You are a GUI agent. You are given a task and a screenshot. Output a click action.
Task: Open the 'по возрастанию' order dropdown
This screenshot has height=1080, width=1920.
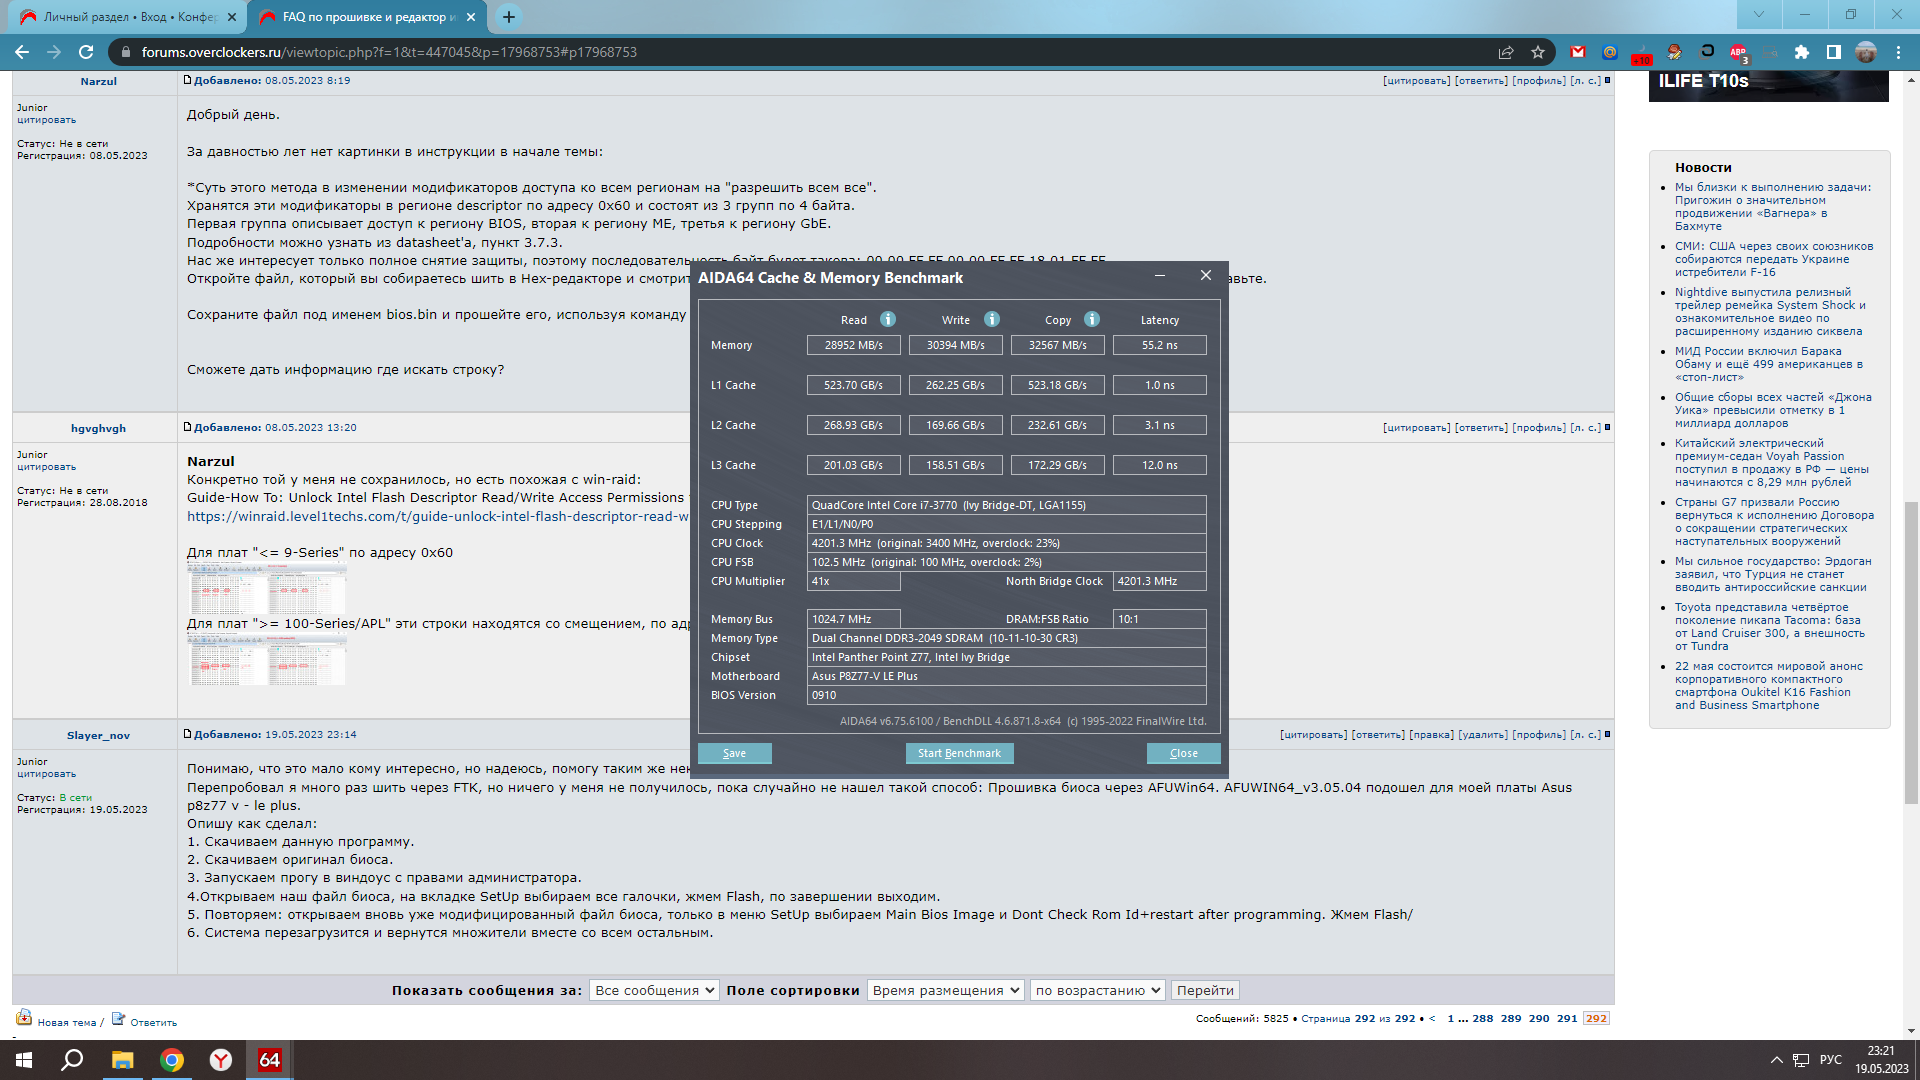point(1097,990)
